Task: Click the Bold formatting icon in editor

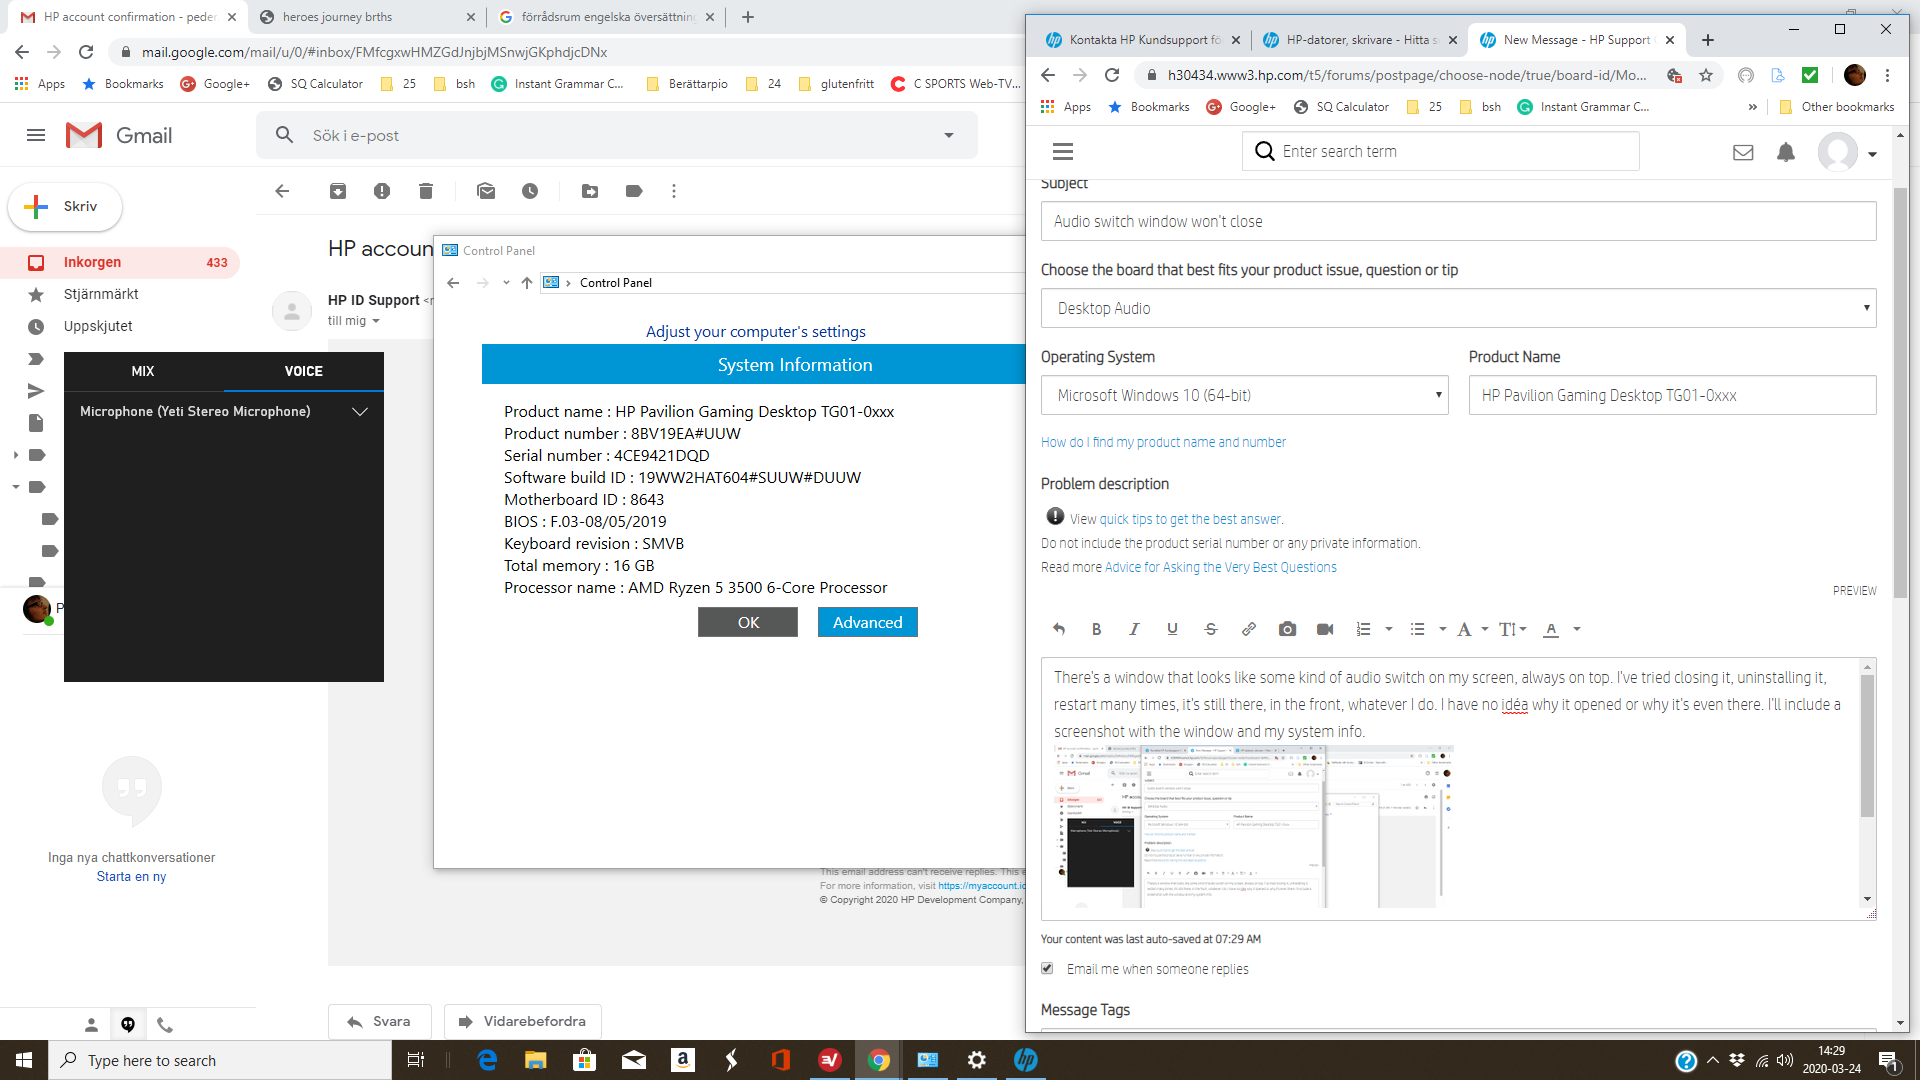Action: coord(1096,629)
